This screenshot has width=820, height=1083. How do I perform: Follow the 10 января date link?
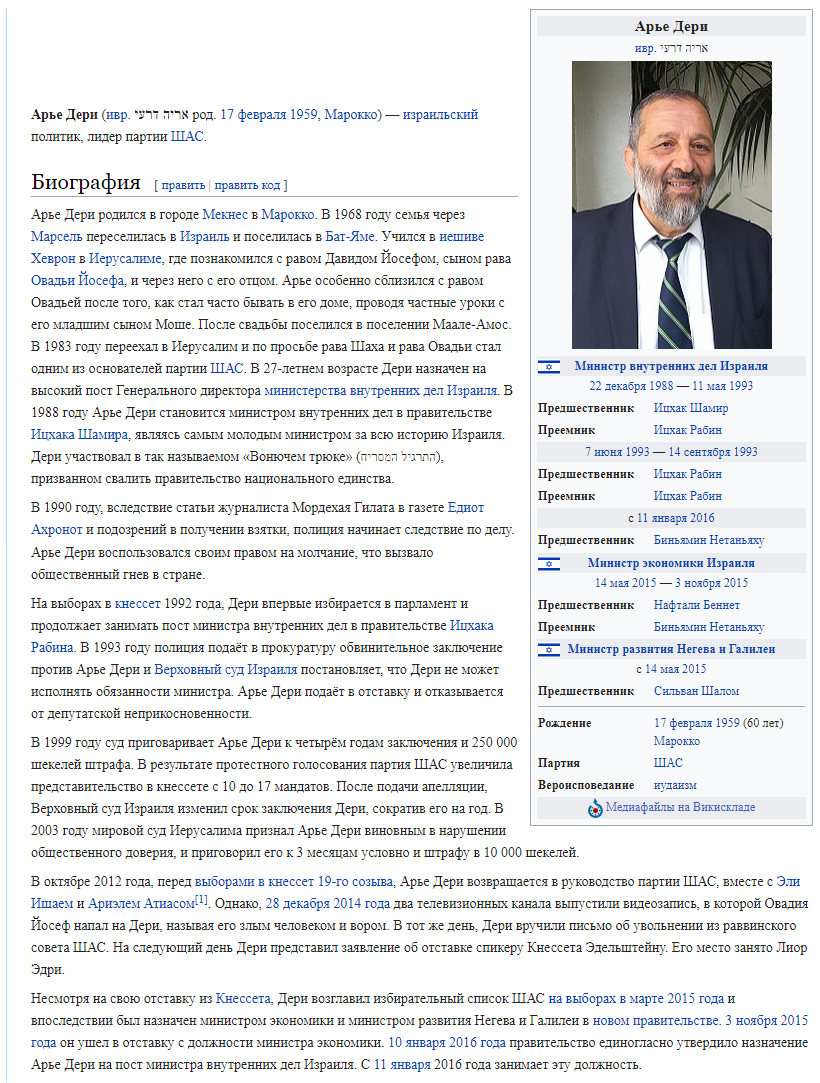click(417, 1044)
